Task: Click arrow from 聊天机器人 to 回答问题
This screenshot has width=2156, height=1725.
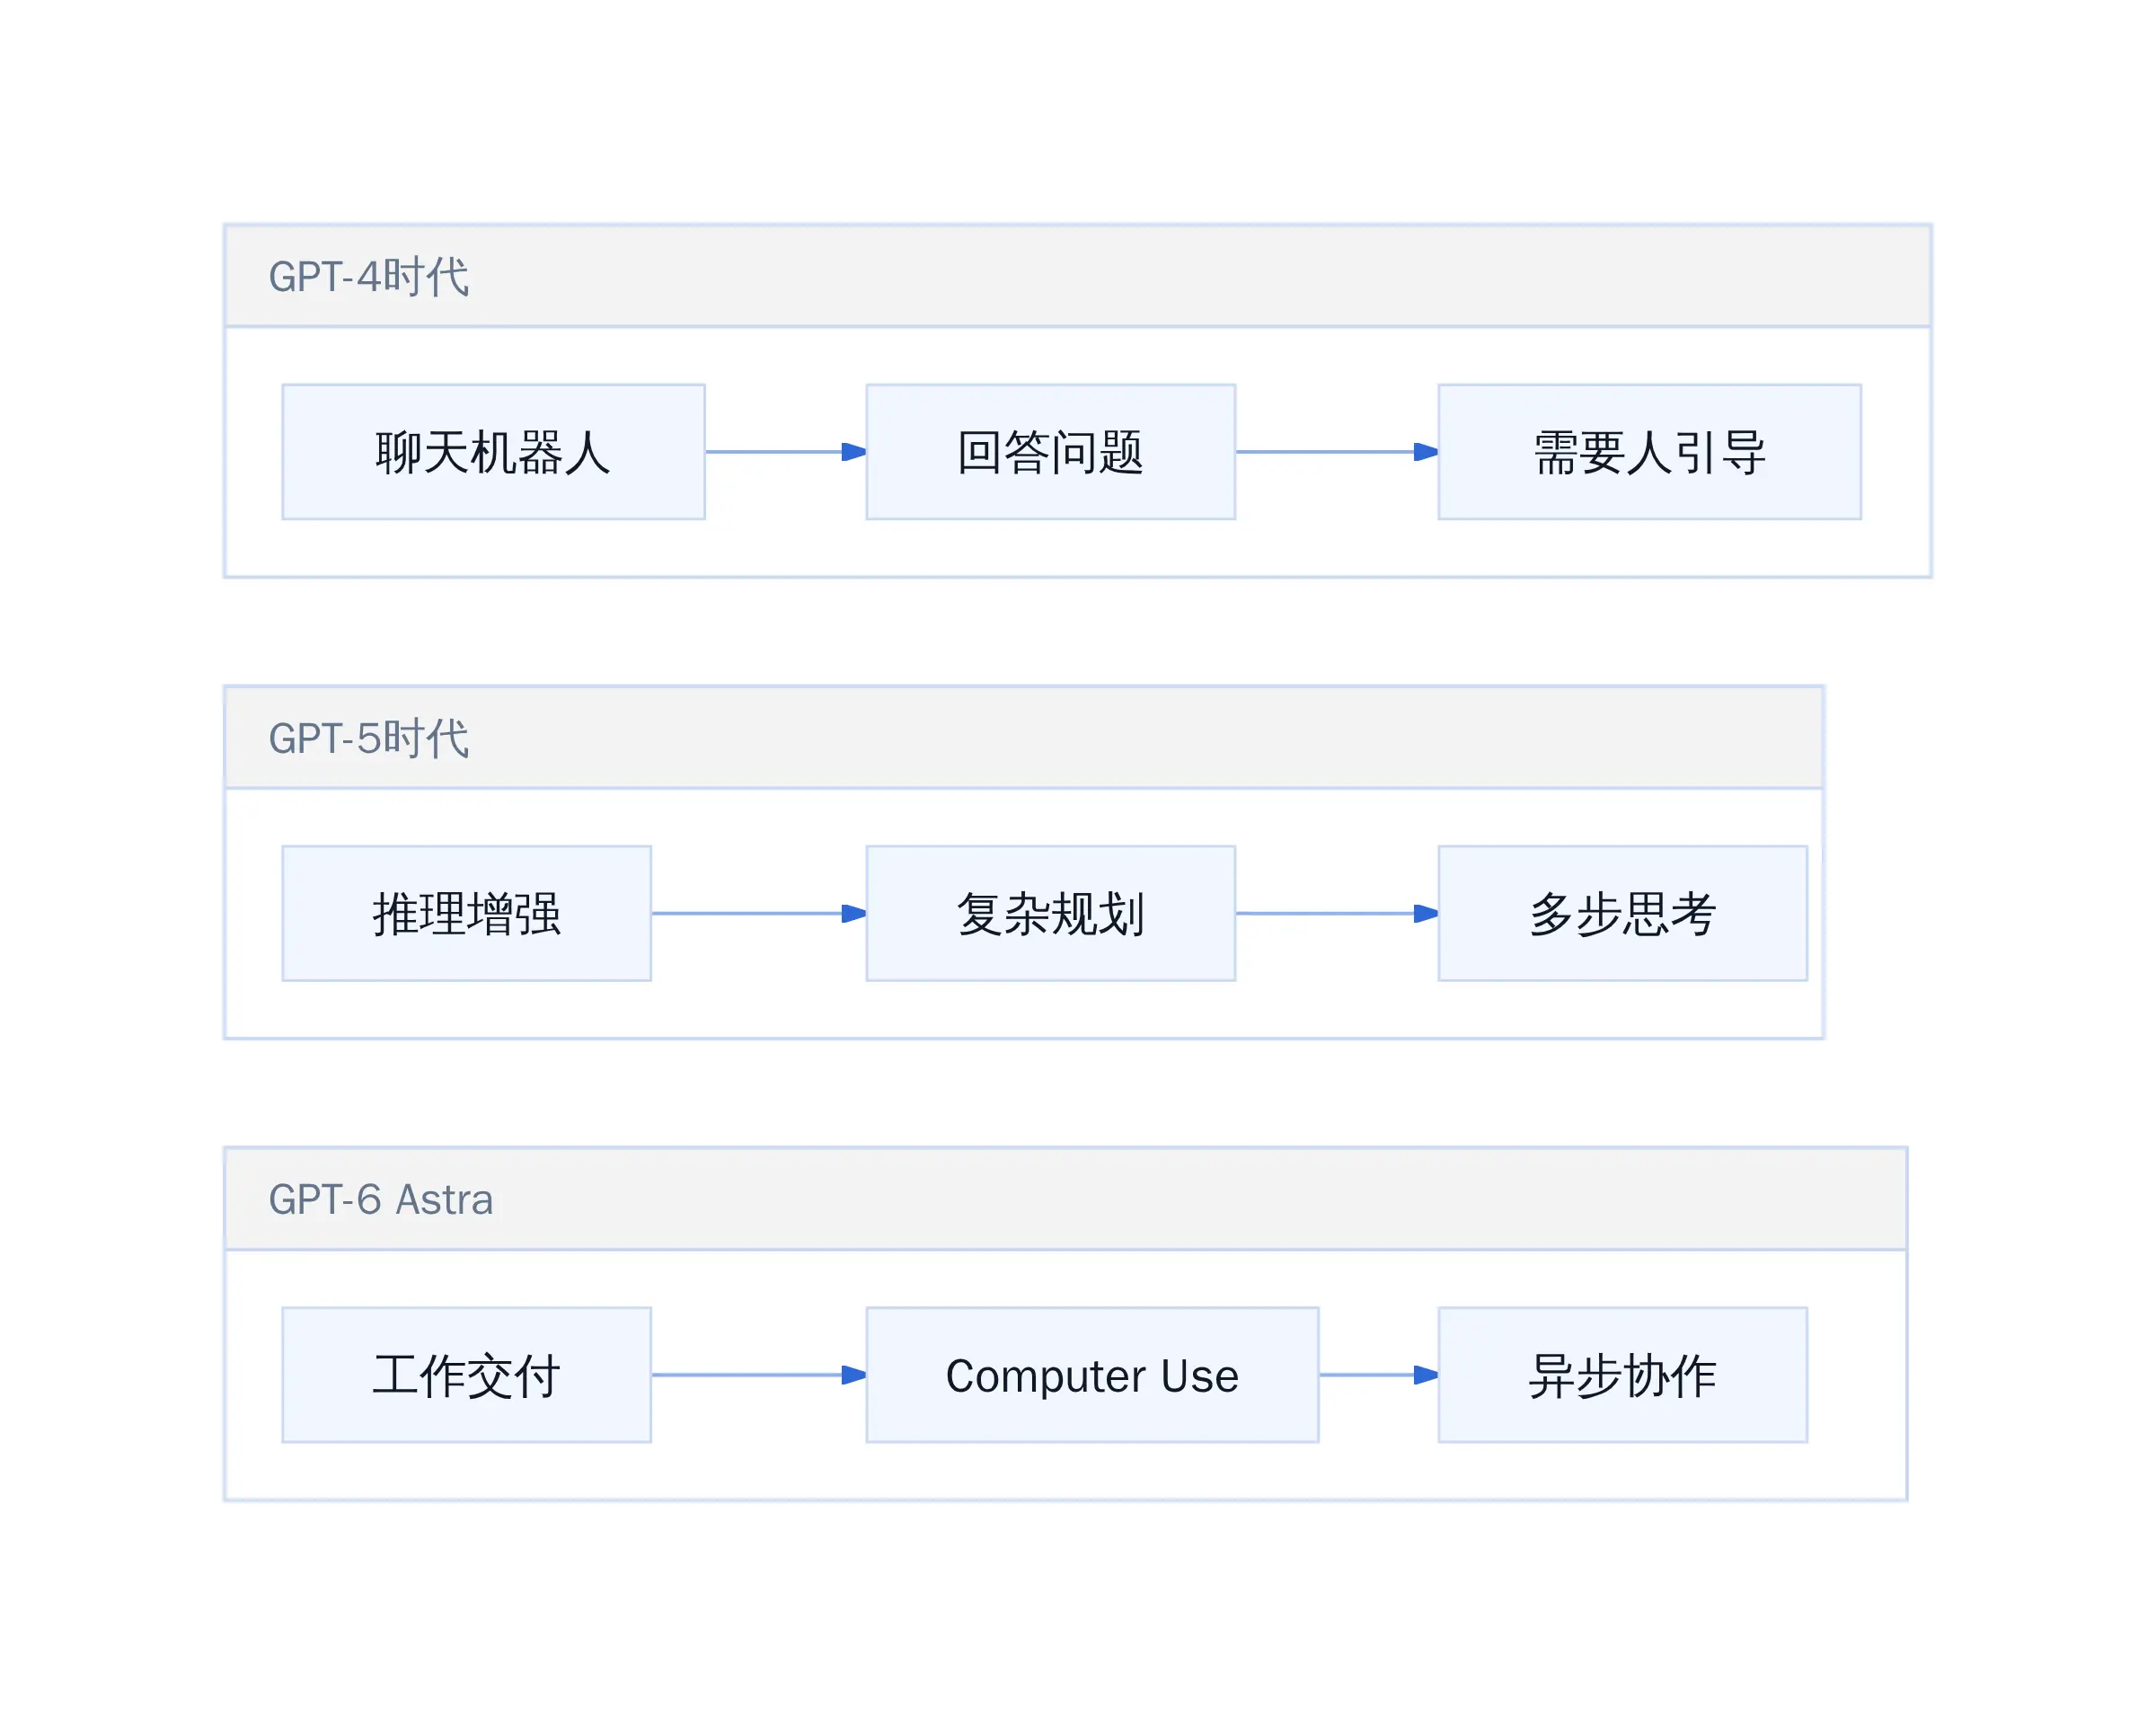Action: click(786, 452)
